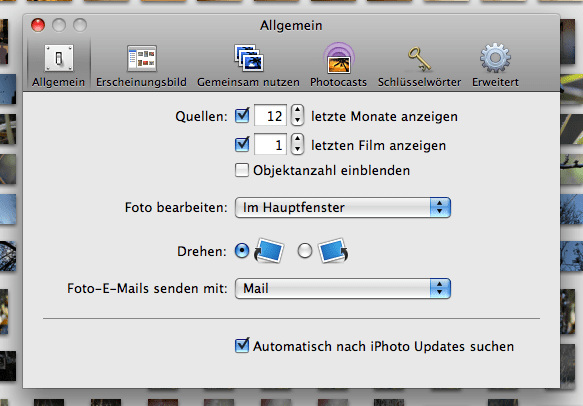Click the Film count field showing 1

(x=270, y=144)
